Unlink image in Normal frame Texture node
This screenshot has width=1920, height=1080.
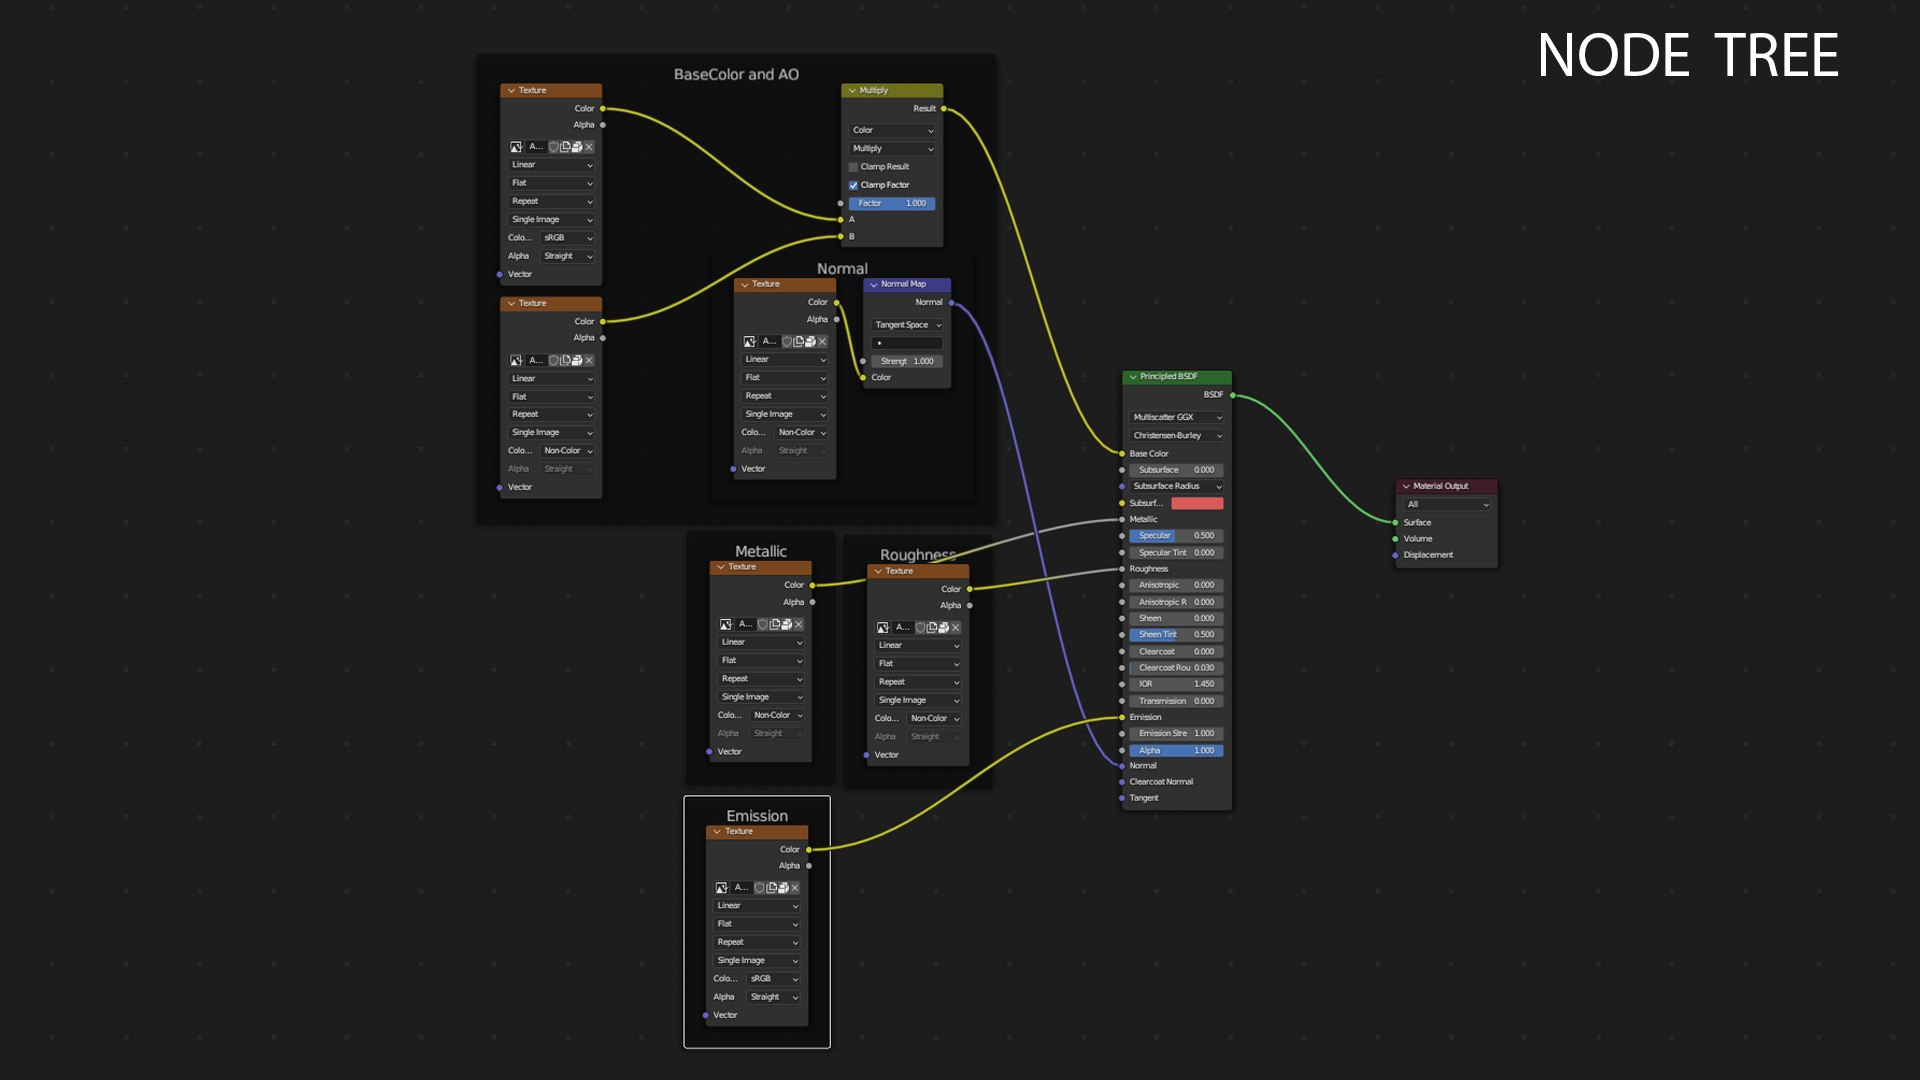(x=822, y=342)
